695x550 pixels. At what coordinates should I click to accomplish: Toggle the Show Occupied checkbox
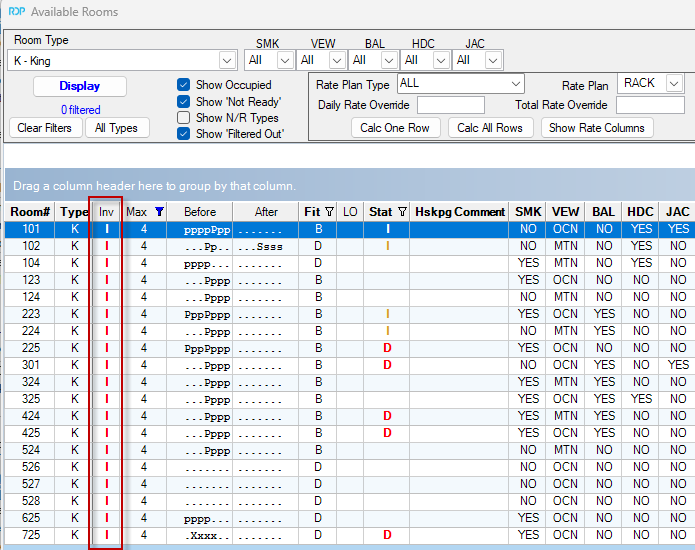pyautogui.click(x=184, y=85)
